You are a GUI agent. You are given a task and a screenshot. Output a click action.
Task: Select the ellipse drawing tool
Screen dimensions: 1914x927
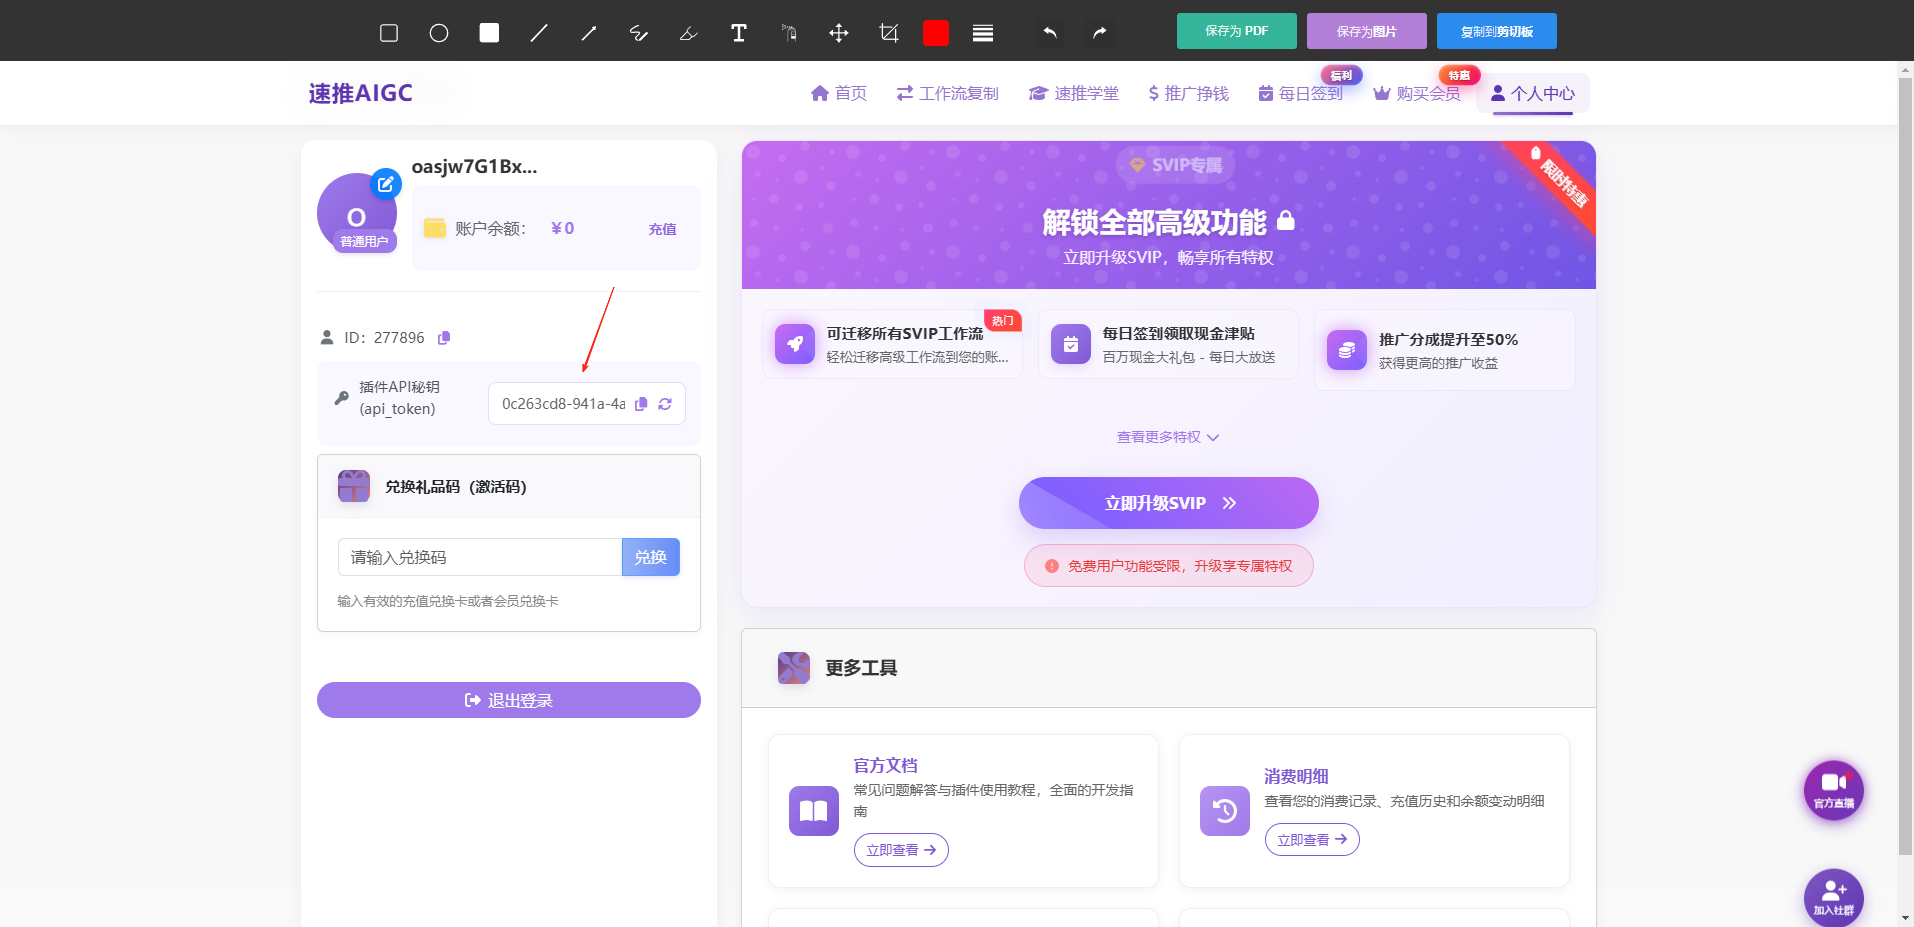[x=439, y=33]
